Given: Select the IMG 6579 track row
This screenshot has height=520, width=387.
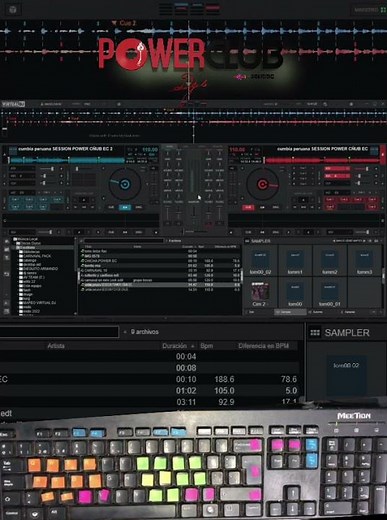Looking at the screenshot, I should (160, 256).
